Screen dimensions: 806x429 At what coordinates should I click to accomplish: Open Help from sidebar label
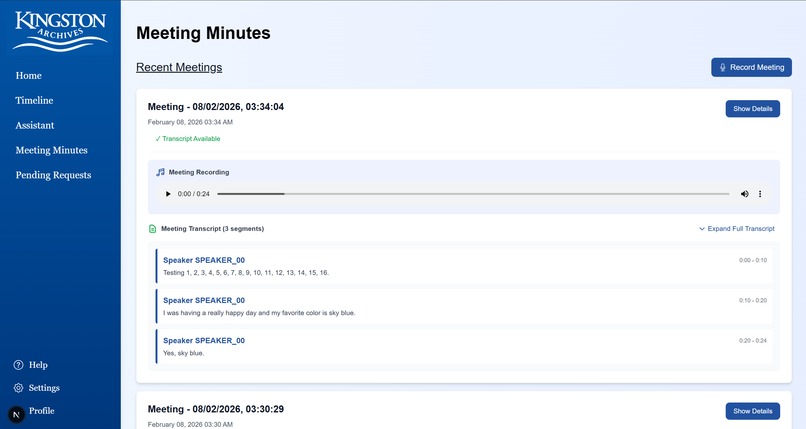click(38, 365)
